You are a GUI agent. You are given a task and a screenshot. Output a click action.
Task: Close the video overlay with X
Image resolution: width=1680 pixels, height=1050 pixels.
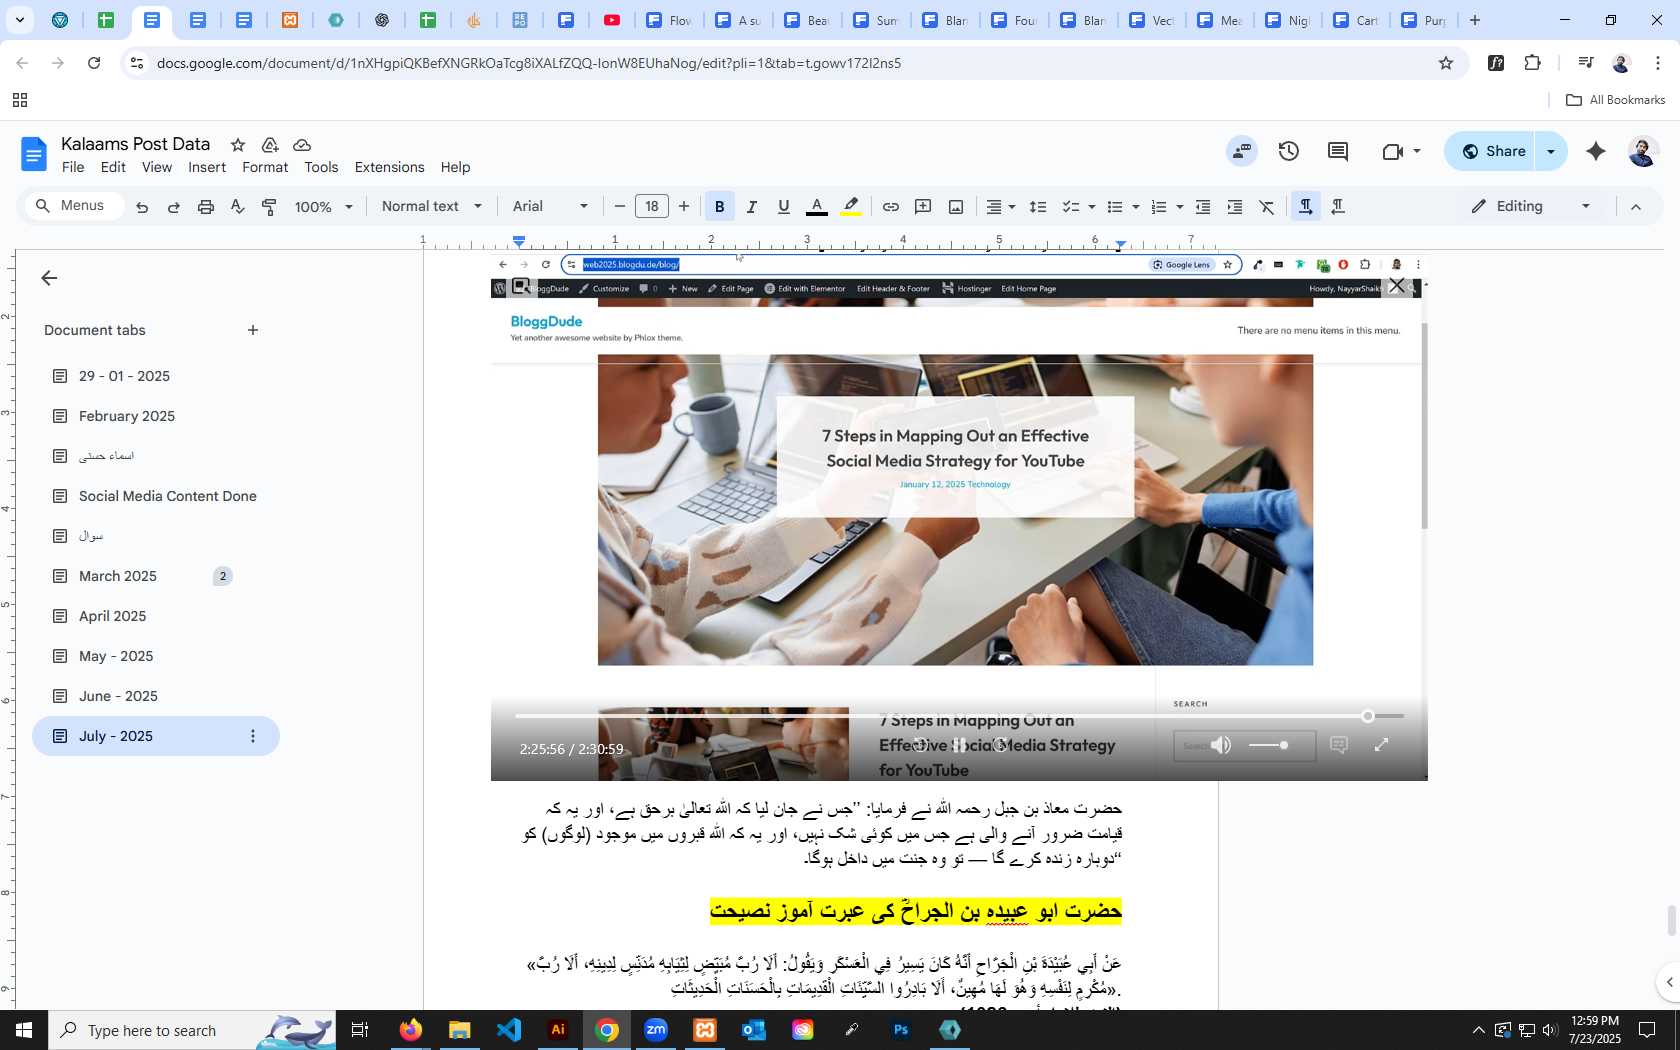coord(1397,286)
